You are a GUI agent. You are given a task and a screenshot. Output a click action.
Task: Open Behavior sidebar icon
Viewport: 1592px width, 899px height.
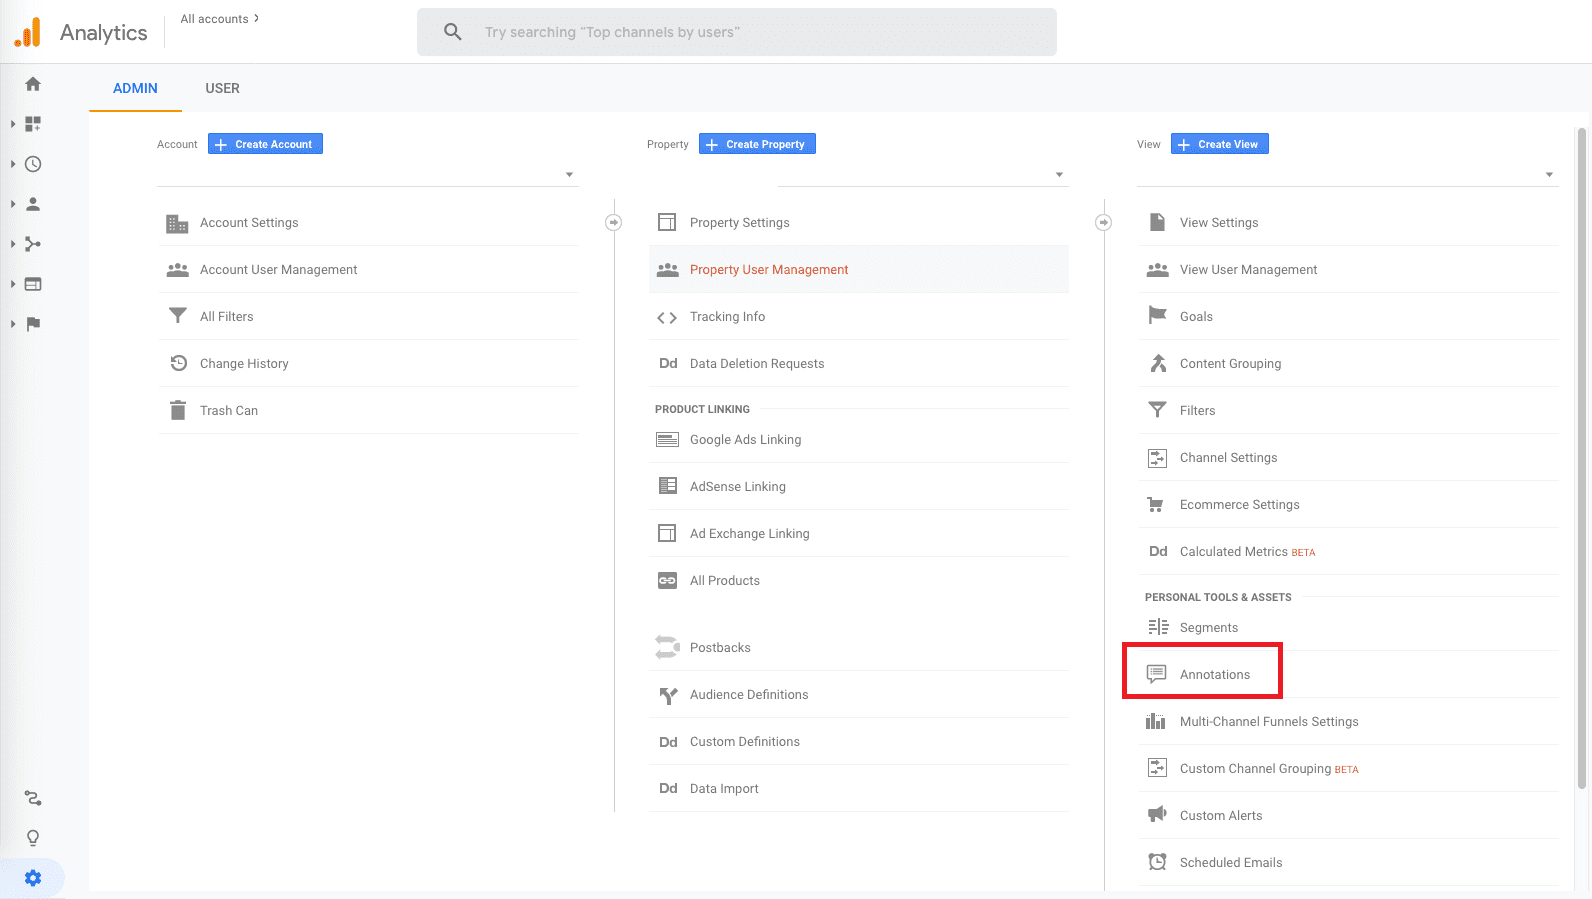[33, 284]
